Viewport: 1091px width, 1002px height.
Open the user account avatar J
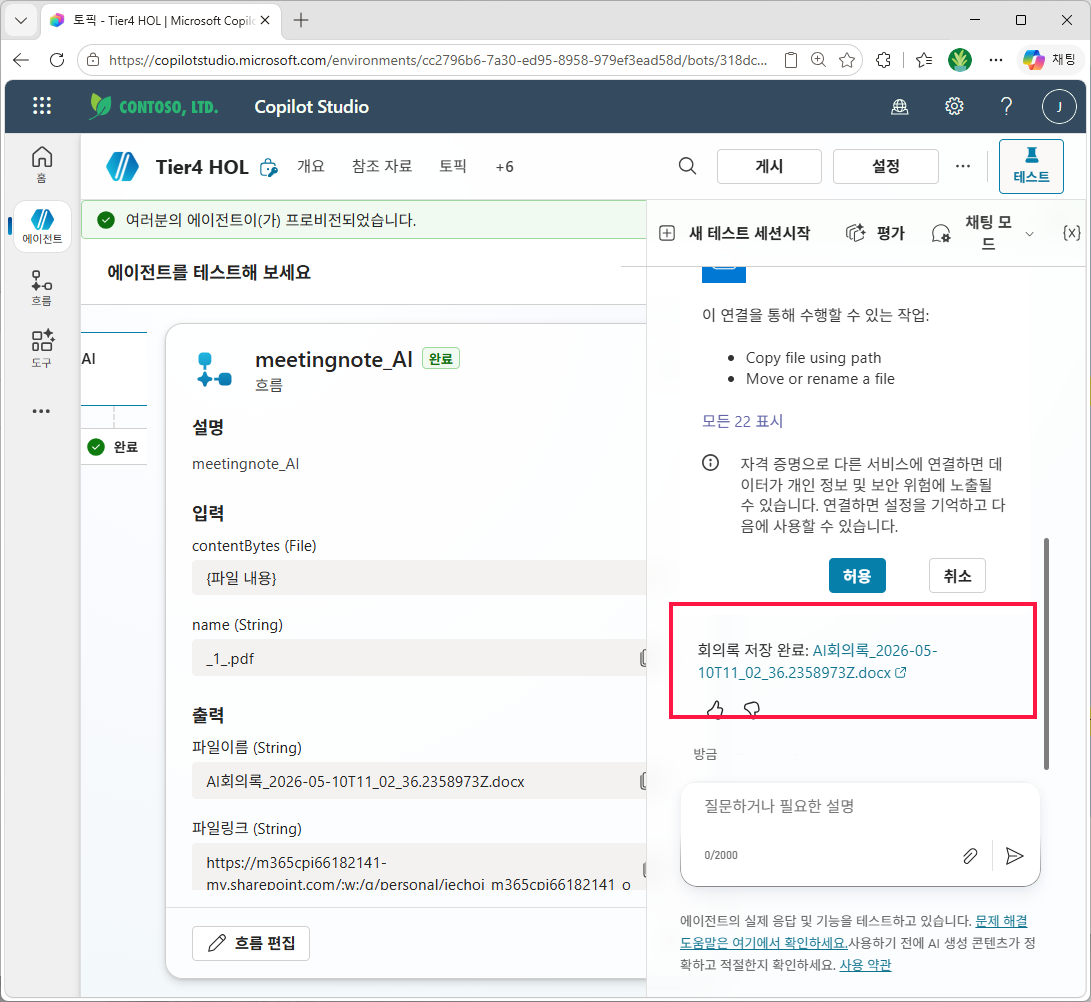tap(1059, 106)
